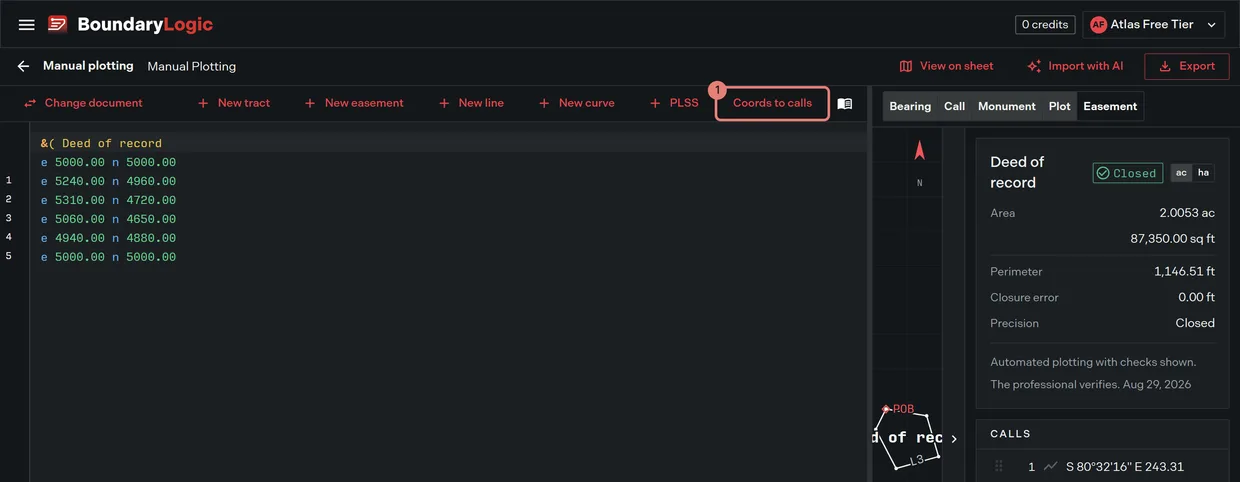Click the north arrow compass icon
The height and width of the screenshot is (482, 1240).
920,150
